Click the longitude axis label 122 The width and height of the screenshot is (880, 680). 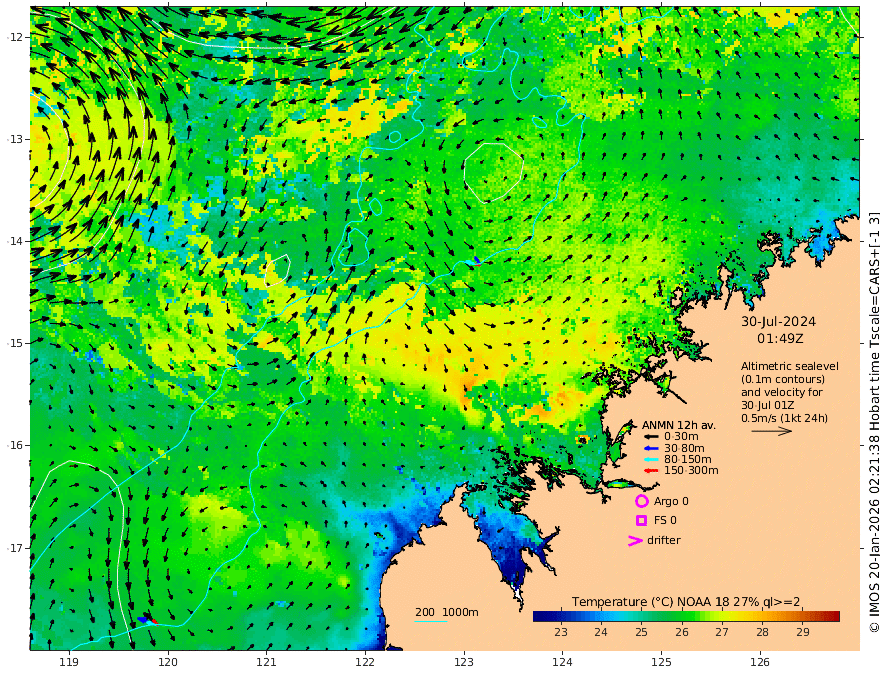tap(365, 662)
